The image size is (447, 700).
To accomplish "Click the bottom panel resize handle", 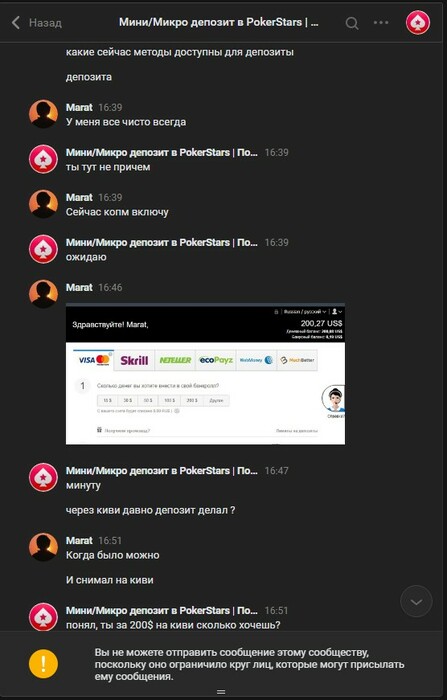I will coord(221,692).
